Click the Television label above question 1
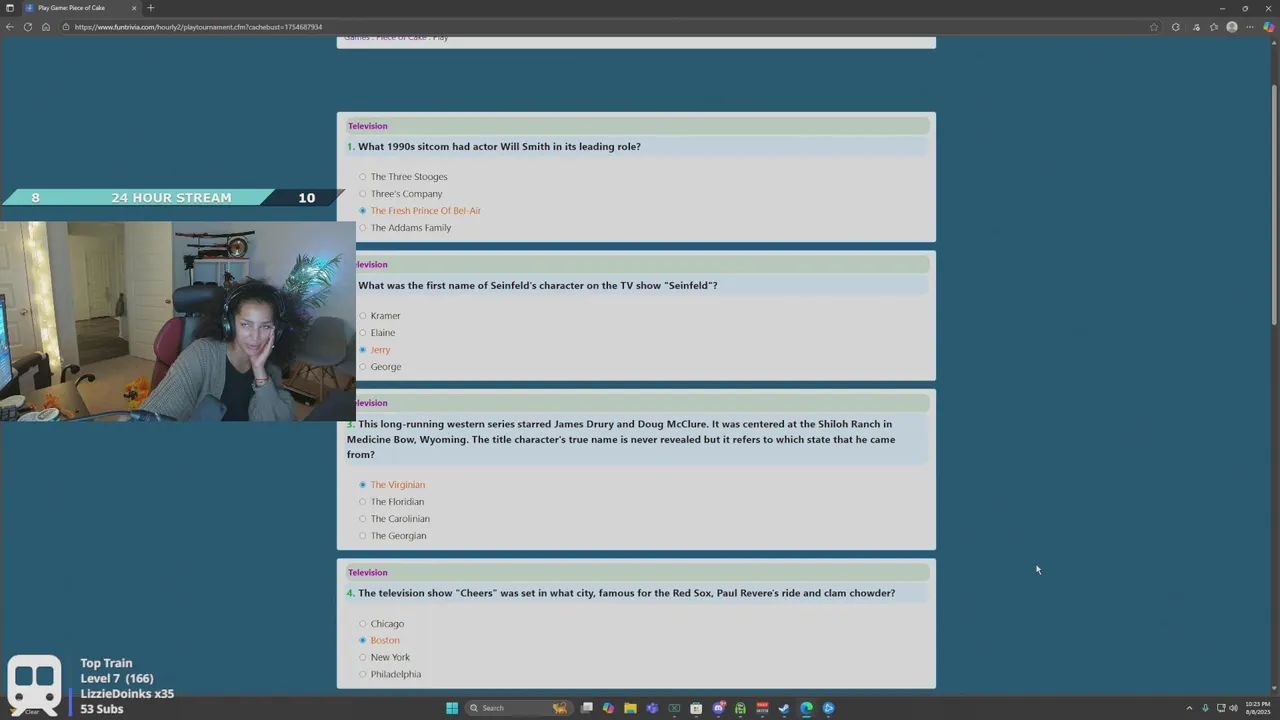 tap(367, 126)
